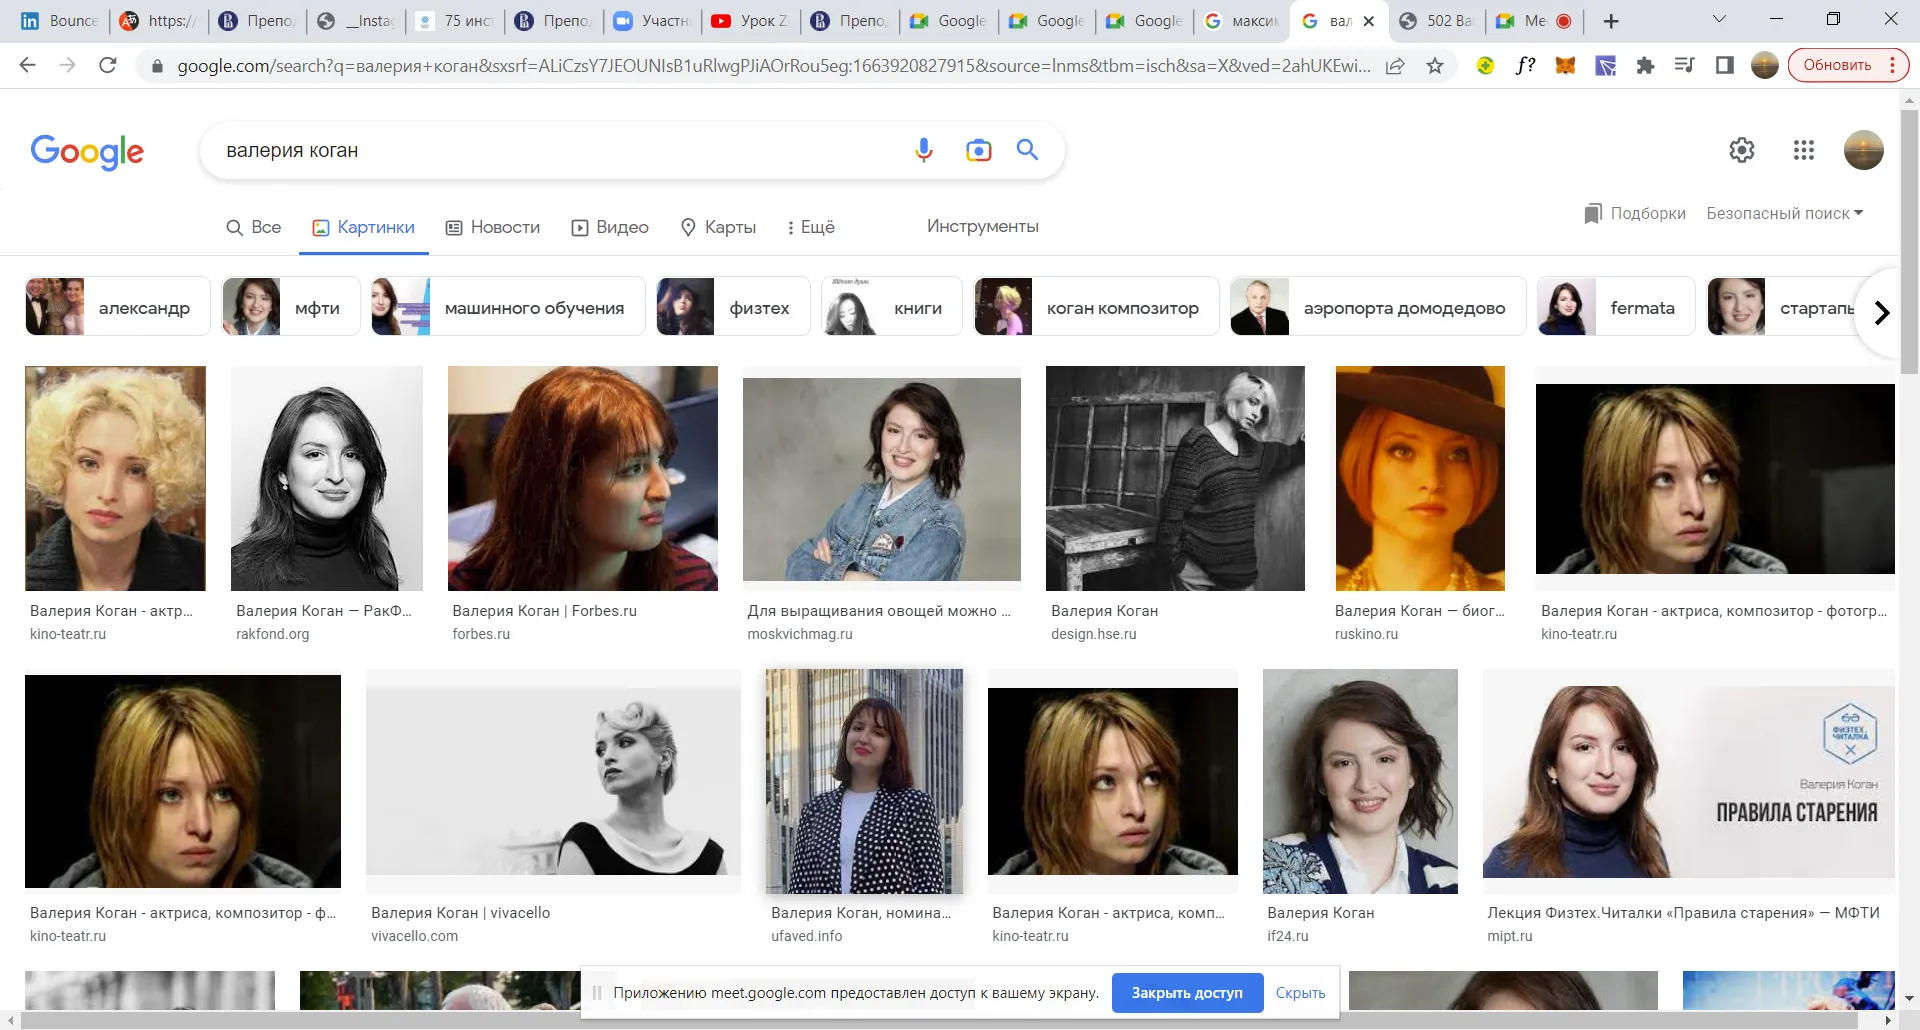Open the tab search dropdown chevron
The width and height of the screenshot is (1920, 1030).
[x=1719, y=20]
